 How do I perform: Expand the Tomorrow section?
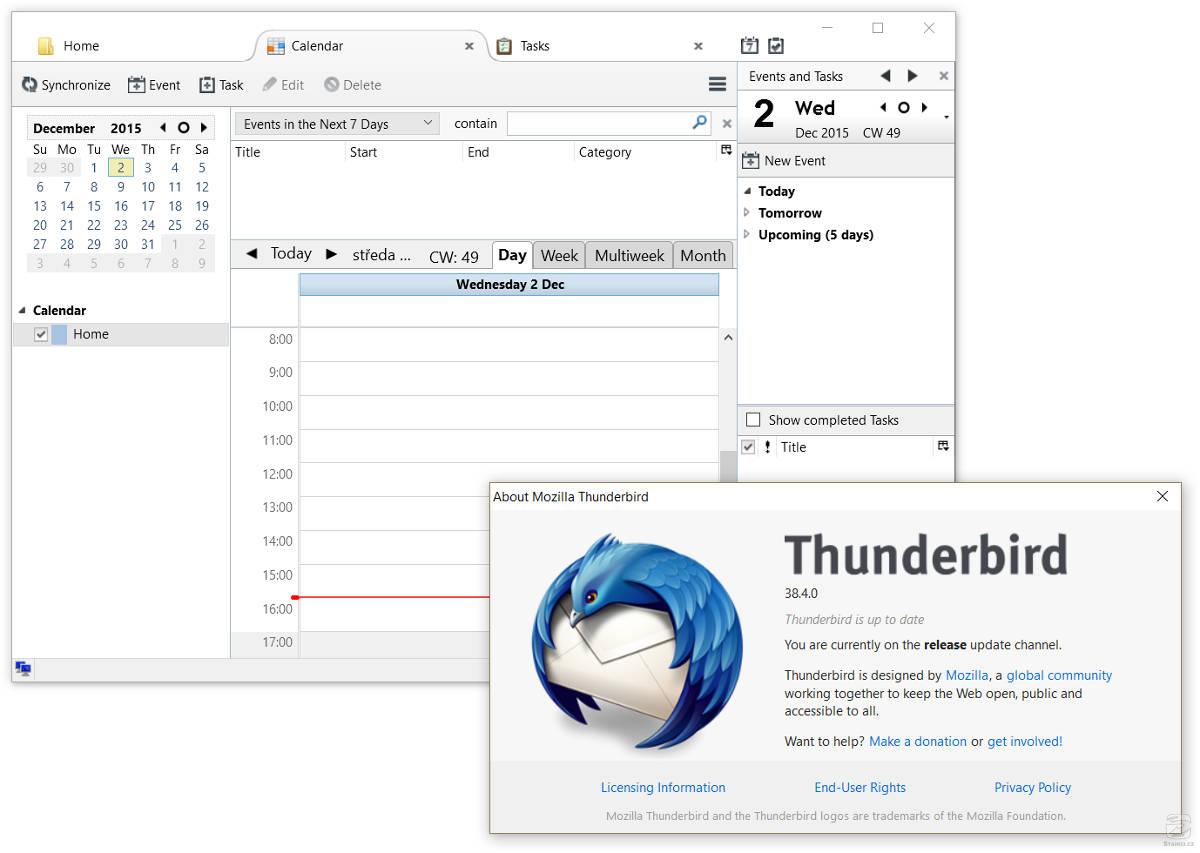747,213
